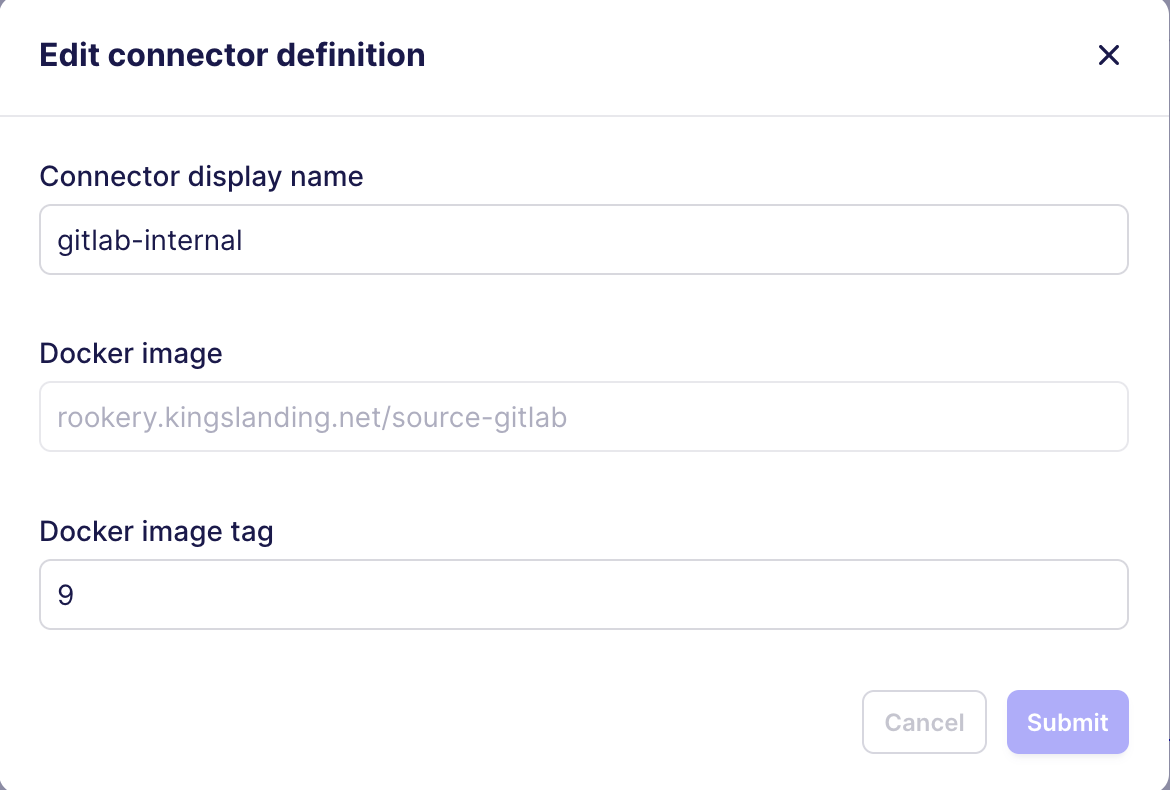The image size is (1170, 790).
Task: Click the Docker image label
Action: (130, 353)
